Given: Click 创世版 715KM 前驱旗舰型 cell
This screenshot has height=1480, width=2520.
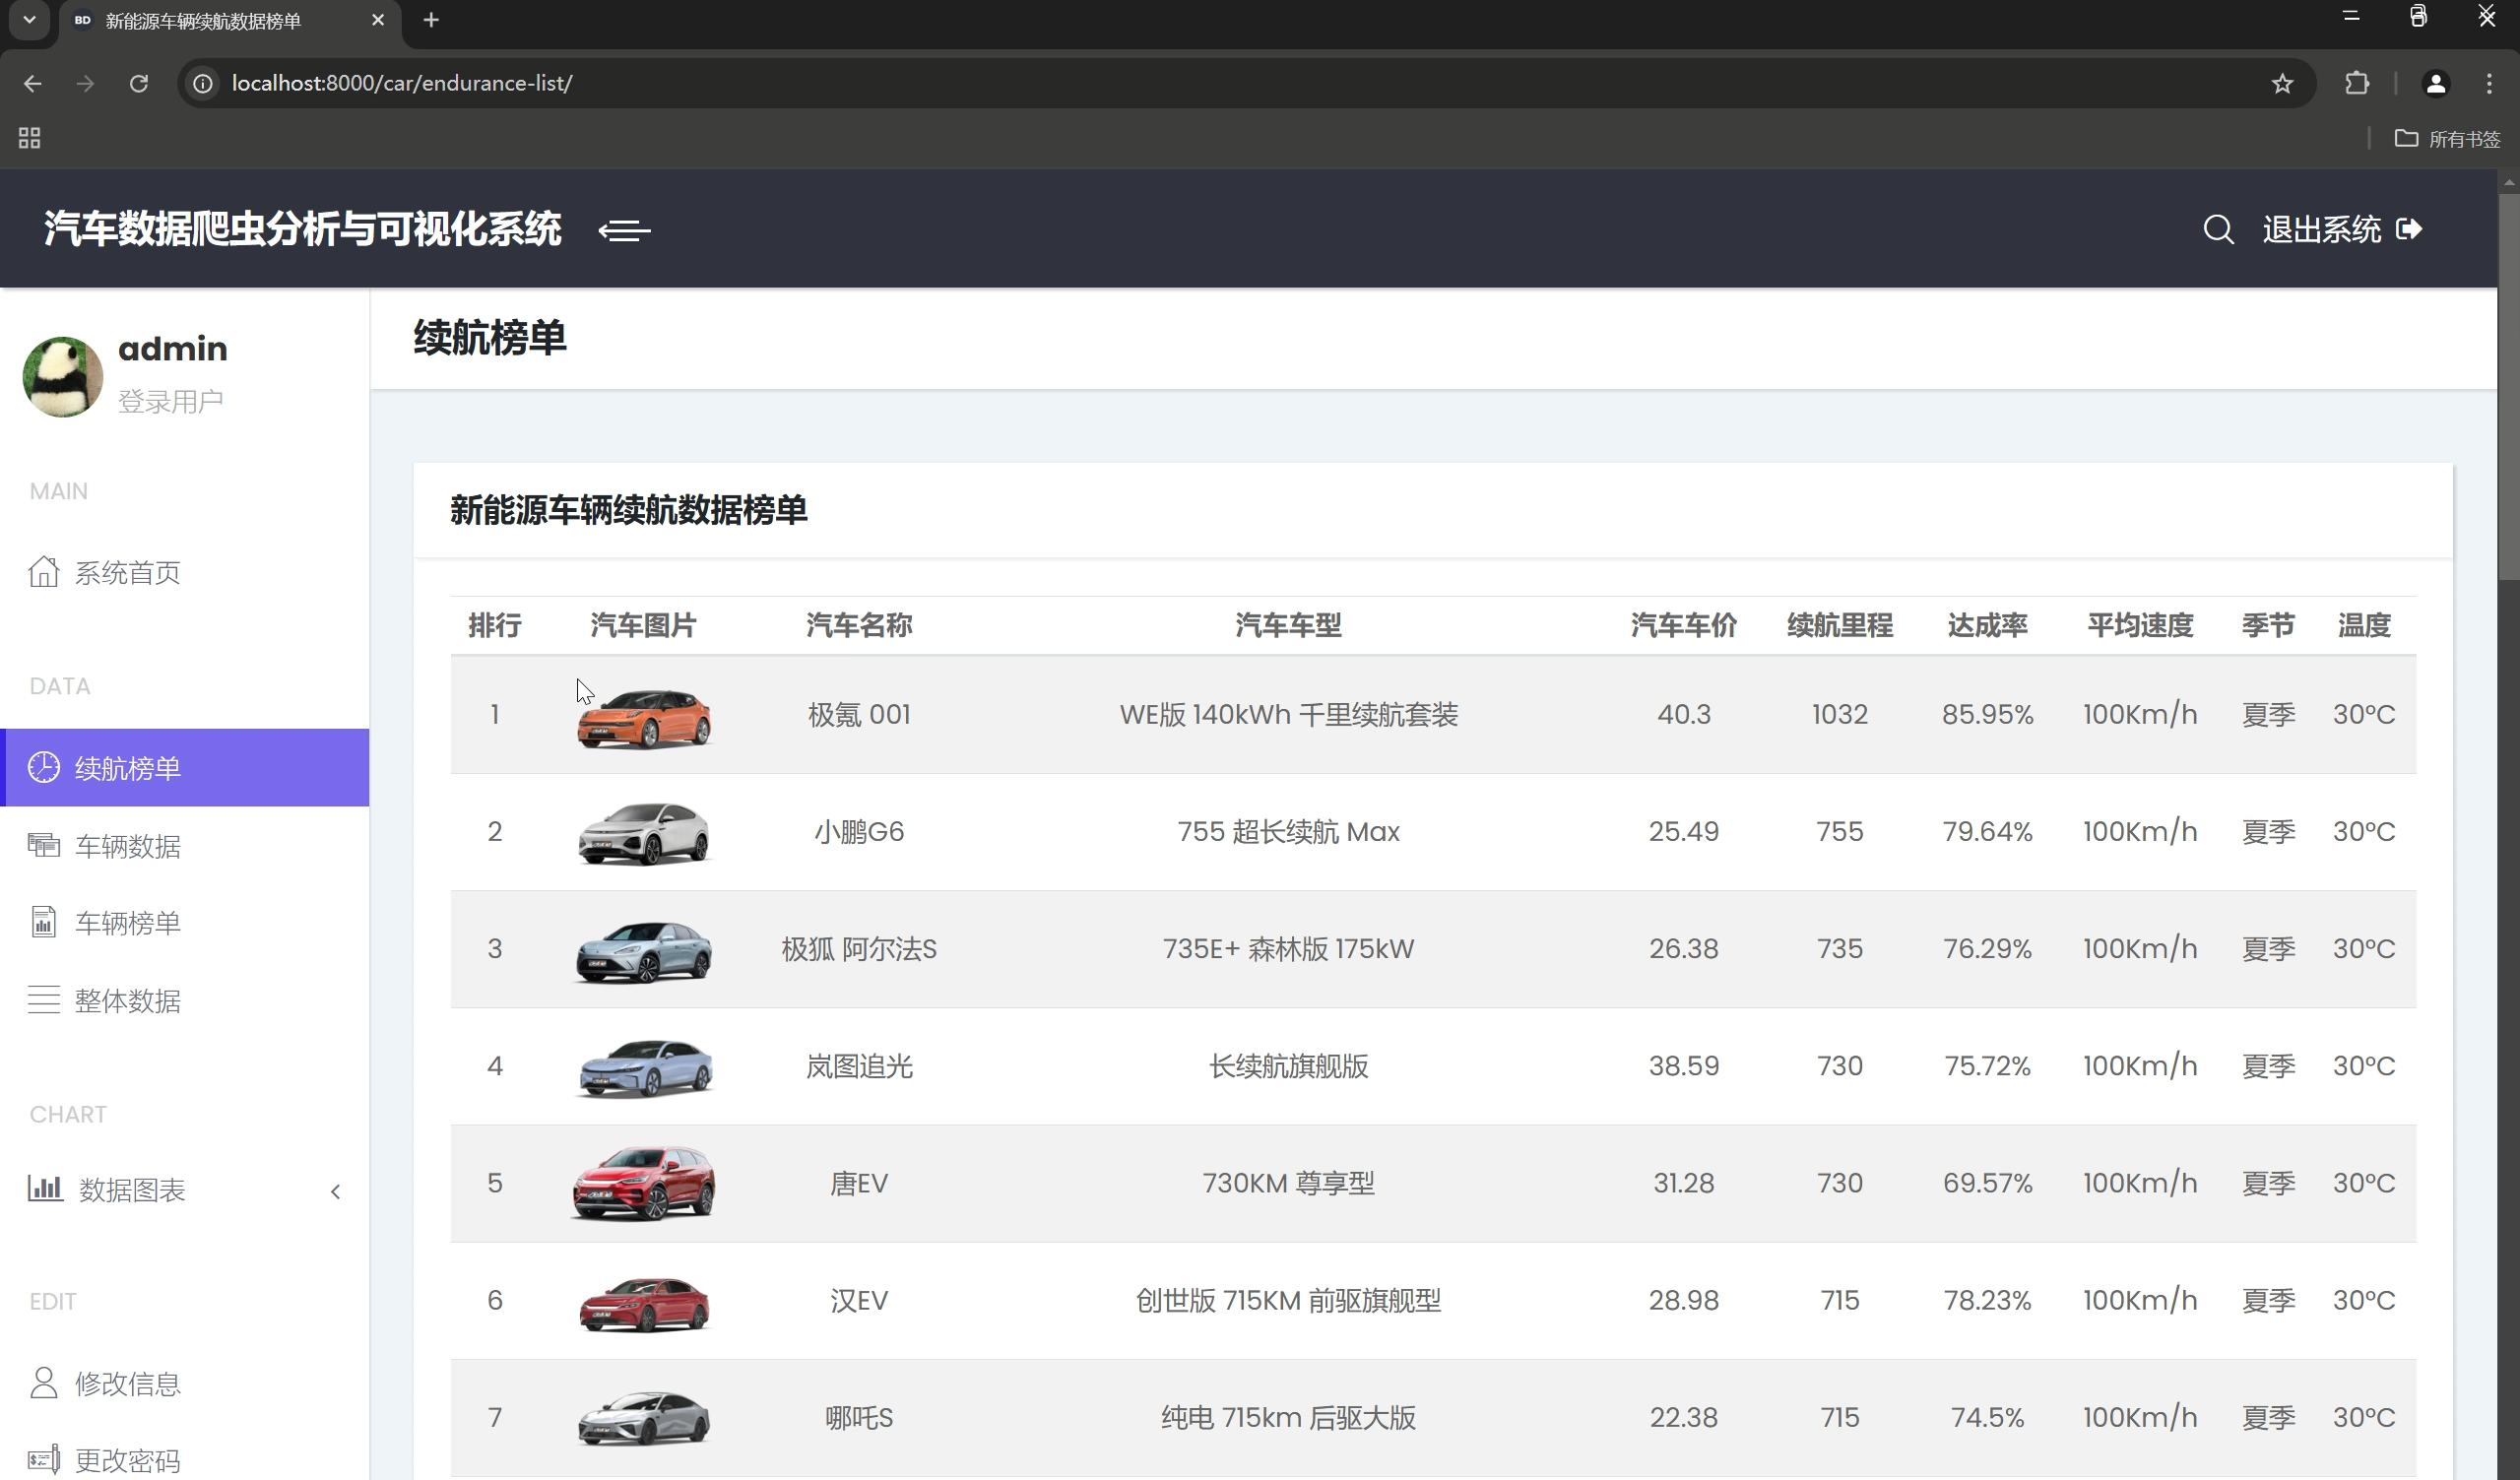Looking at the screenshot, I should [x=1288, y=1300].
